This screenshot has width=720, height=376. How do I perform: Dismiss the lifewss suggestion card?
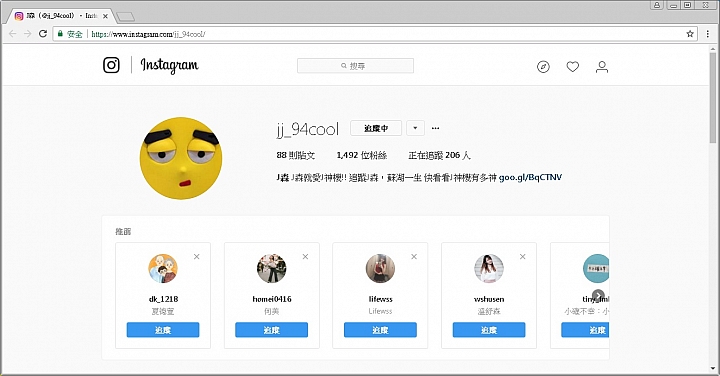[414, 257]
